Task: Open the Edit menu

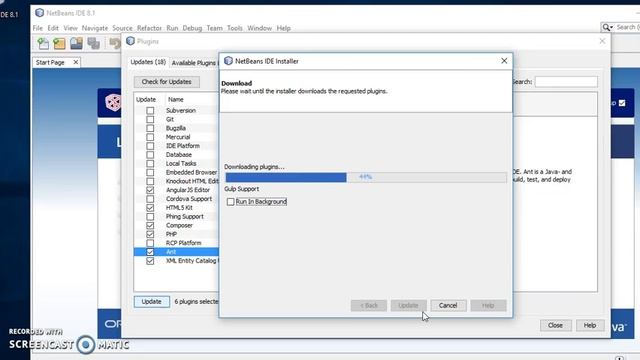Action: tap(53, 28)
